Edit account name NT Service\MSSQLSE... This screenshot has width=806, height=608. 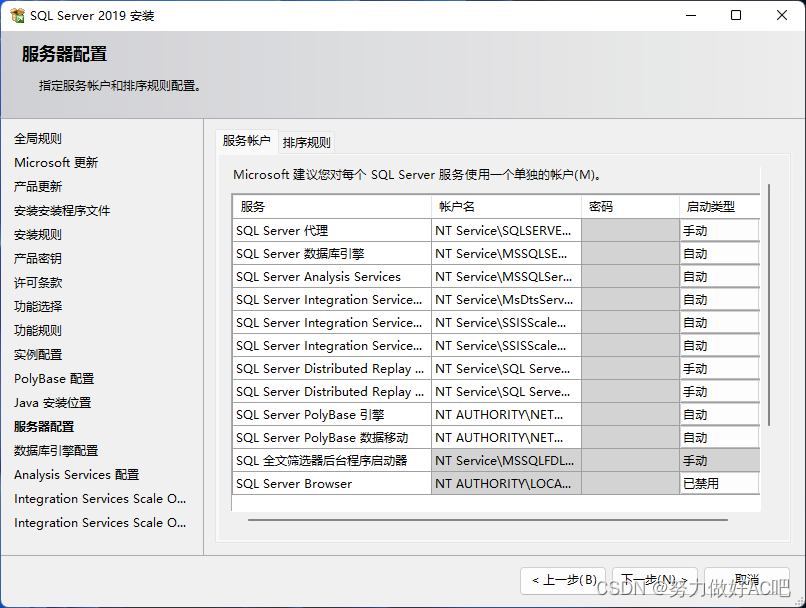[x=506, y=254]
